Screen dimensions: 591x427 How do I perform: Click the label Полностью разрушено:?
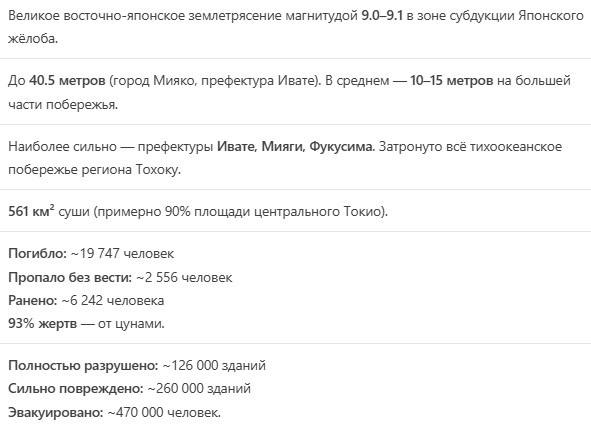pyautogui.click(x=83, y=366)
